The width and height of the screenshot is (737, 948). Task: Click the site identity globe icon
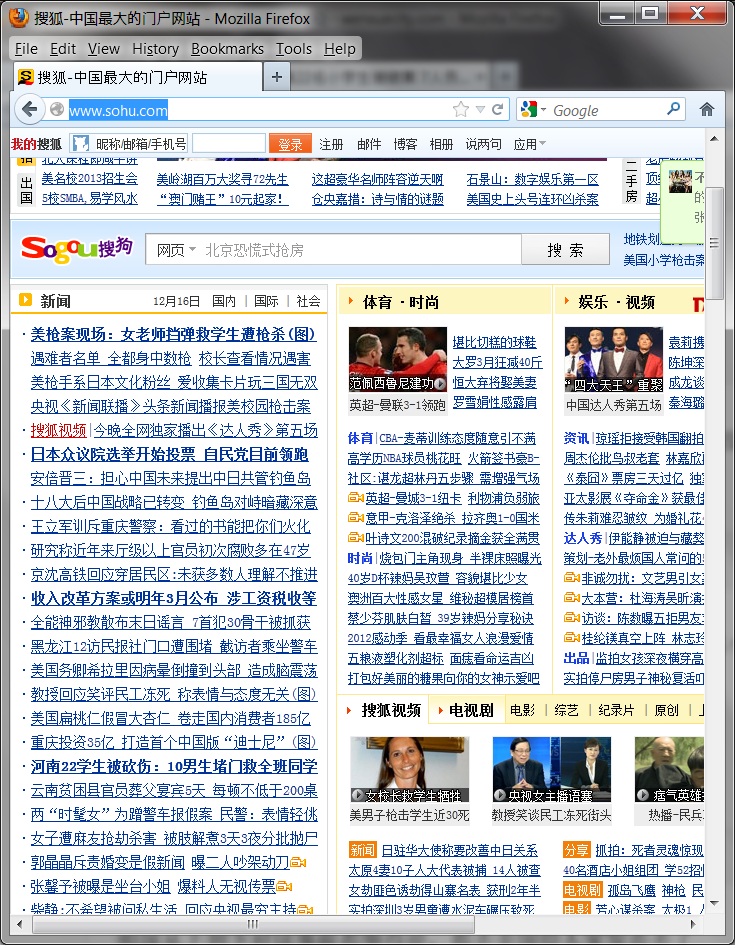coord(57,109)
